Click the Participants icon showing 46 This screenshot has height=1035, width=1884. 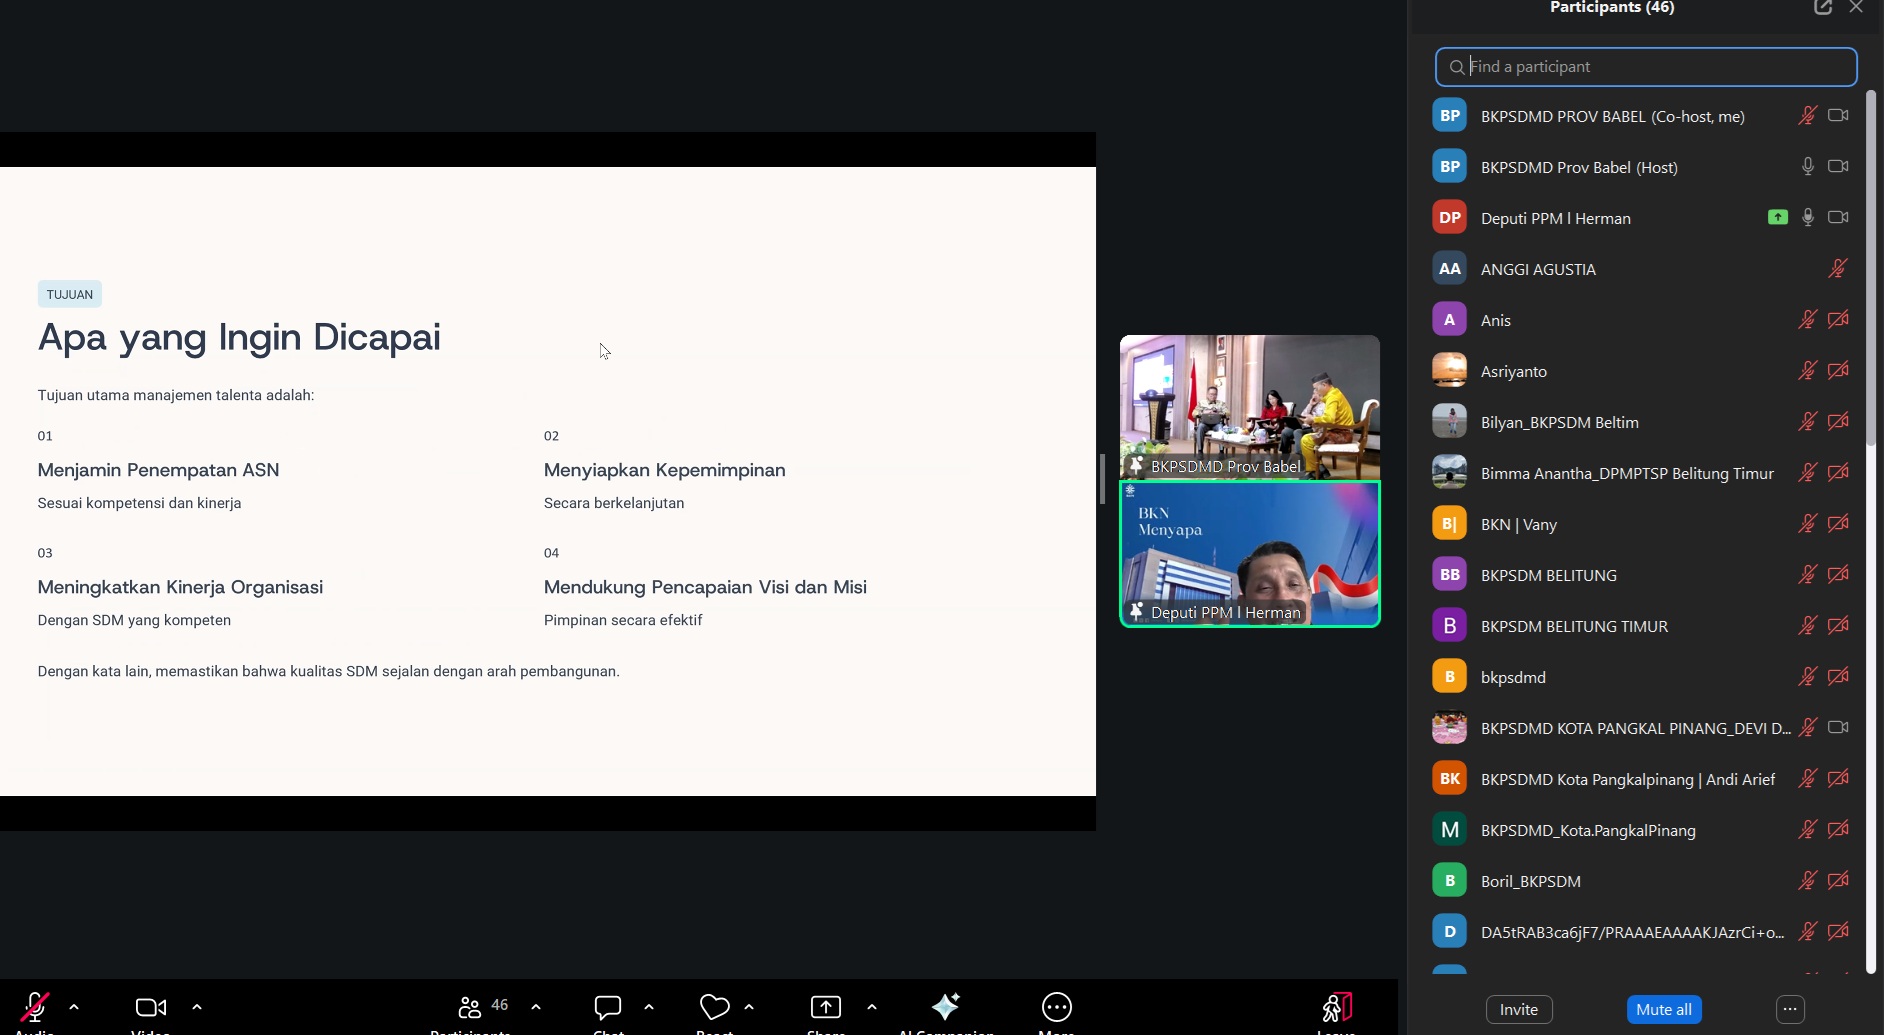click(x=470, y=1007)
